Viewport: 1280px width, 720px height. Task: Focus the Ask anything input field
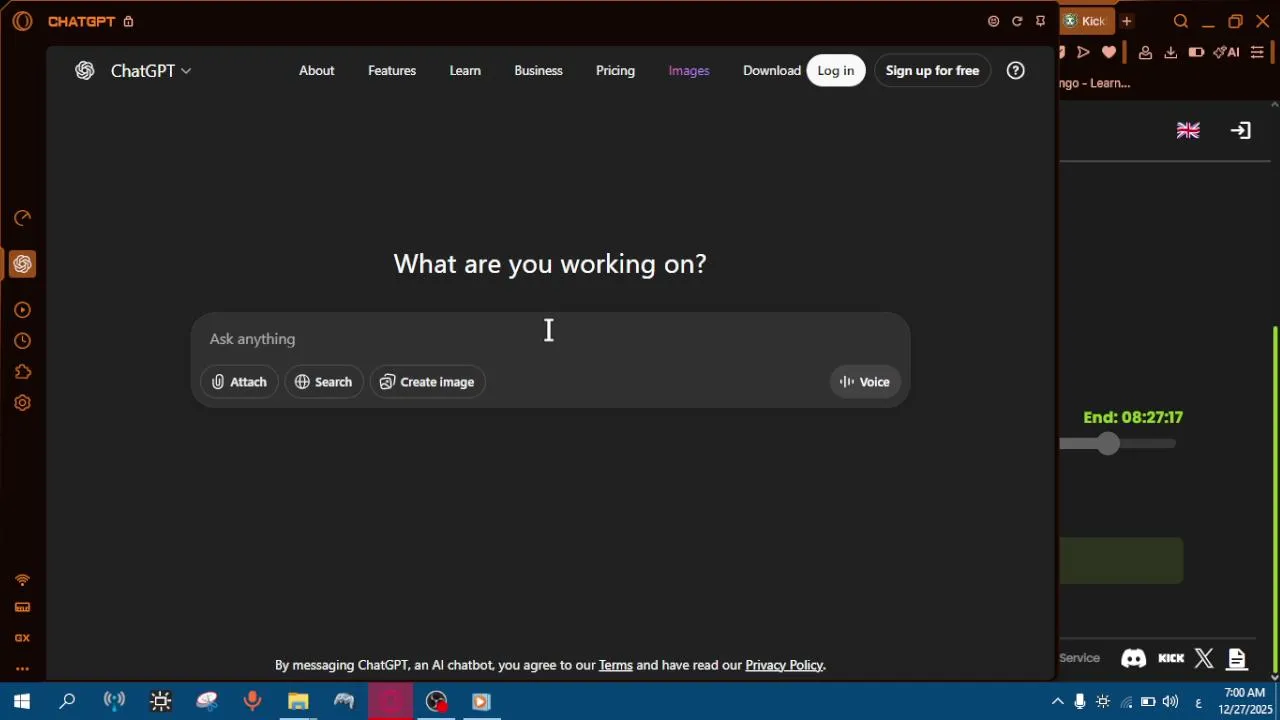(x=550, y=339)
